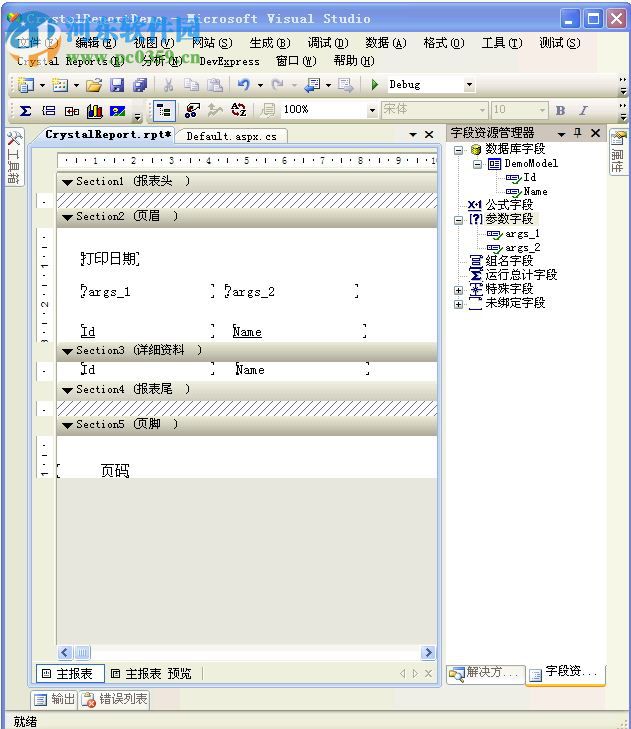
Task: Collapse the DemoModel tree node
Action: coord(477,164)
